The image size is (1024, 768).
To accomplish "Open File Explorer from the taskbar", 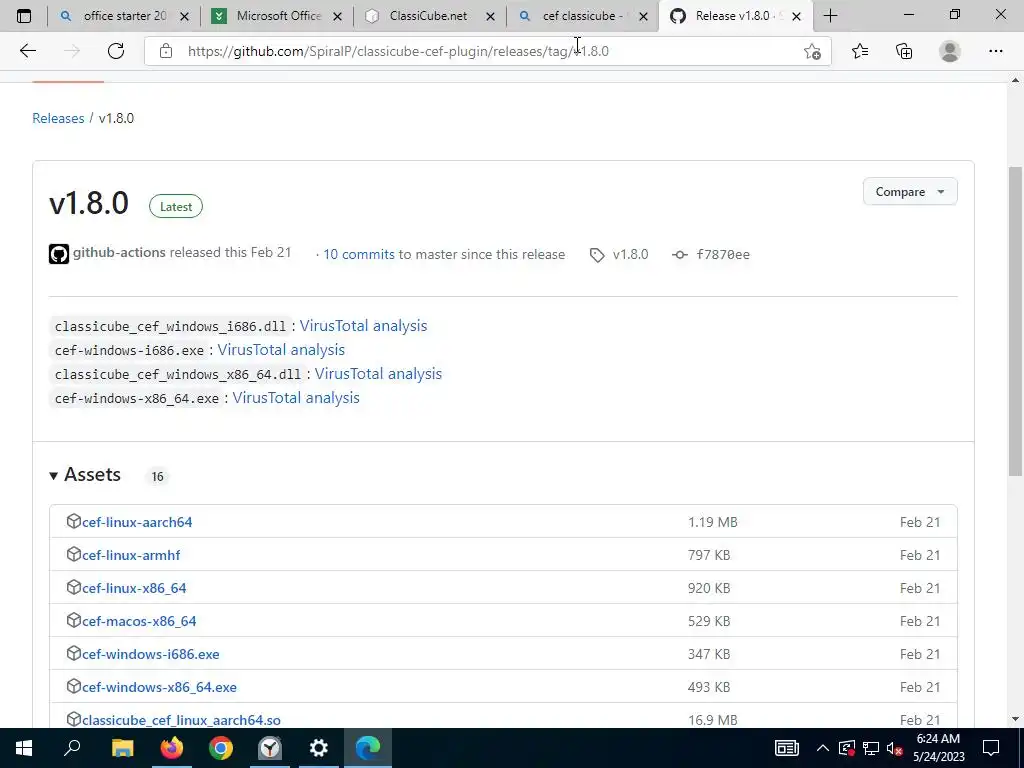I will tap(122, 748).
